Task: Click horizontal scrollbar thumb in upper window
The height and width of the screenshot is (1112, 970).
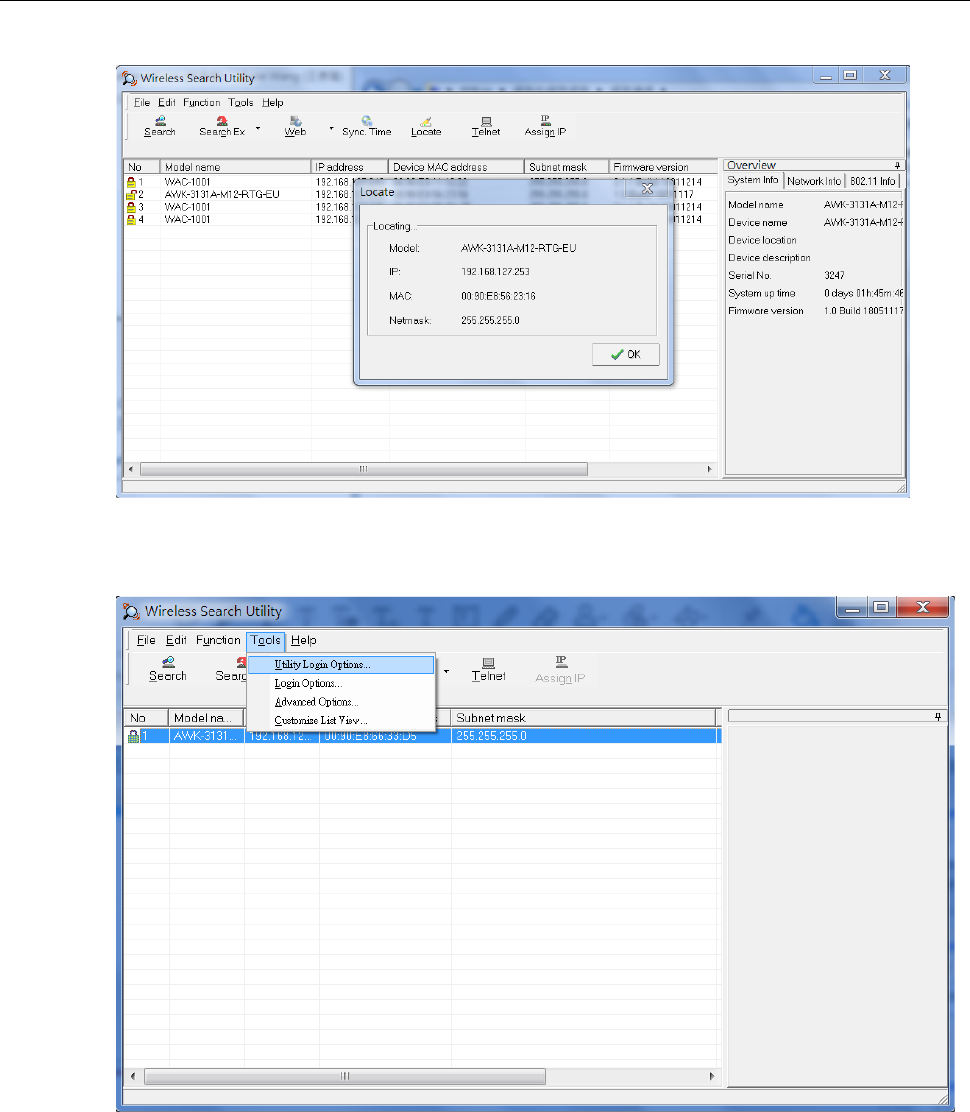Action: pos(364,469)
